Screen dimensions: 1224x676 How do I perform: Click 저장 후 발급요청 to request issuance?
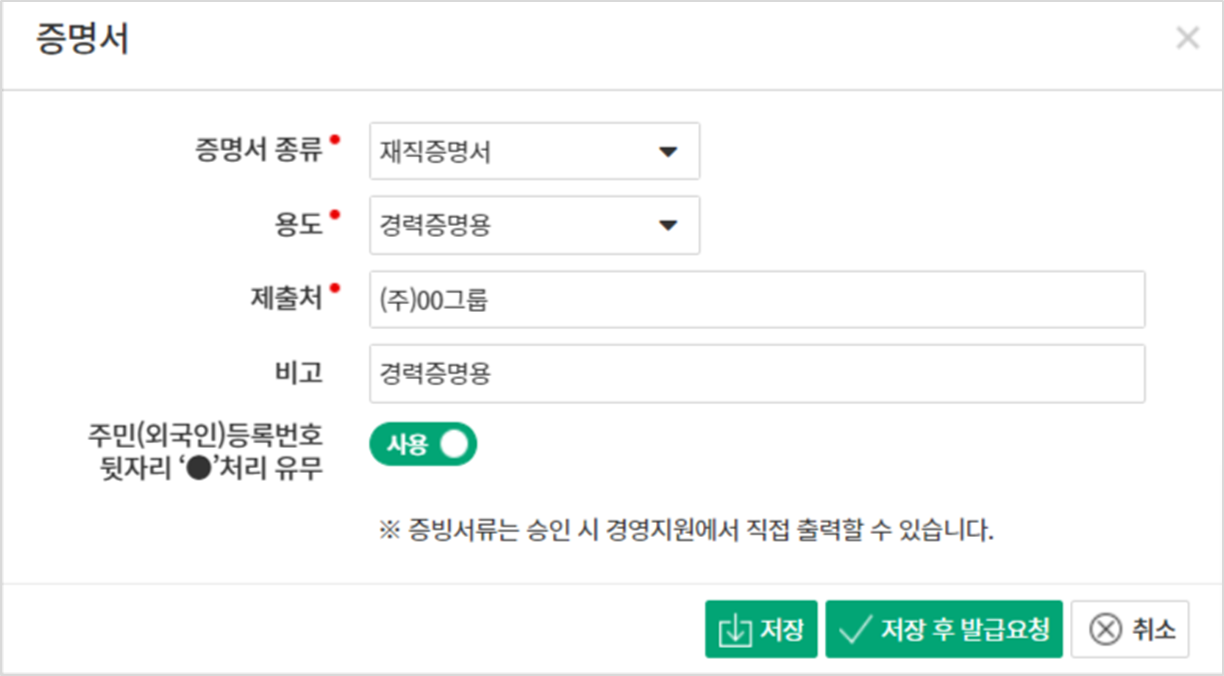(x=944, y=628)
